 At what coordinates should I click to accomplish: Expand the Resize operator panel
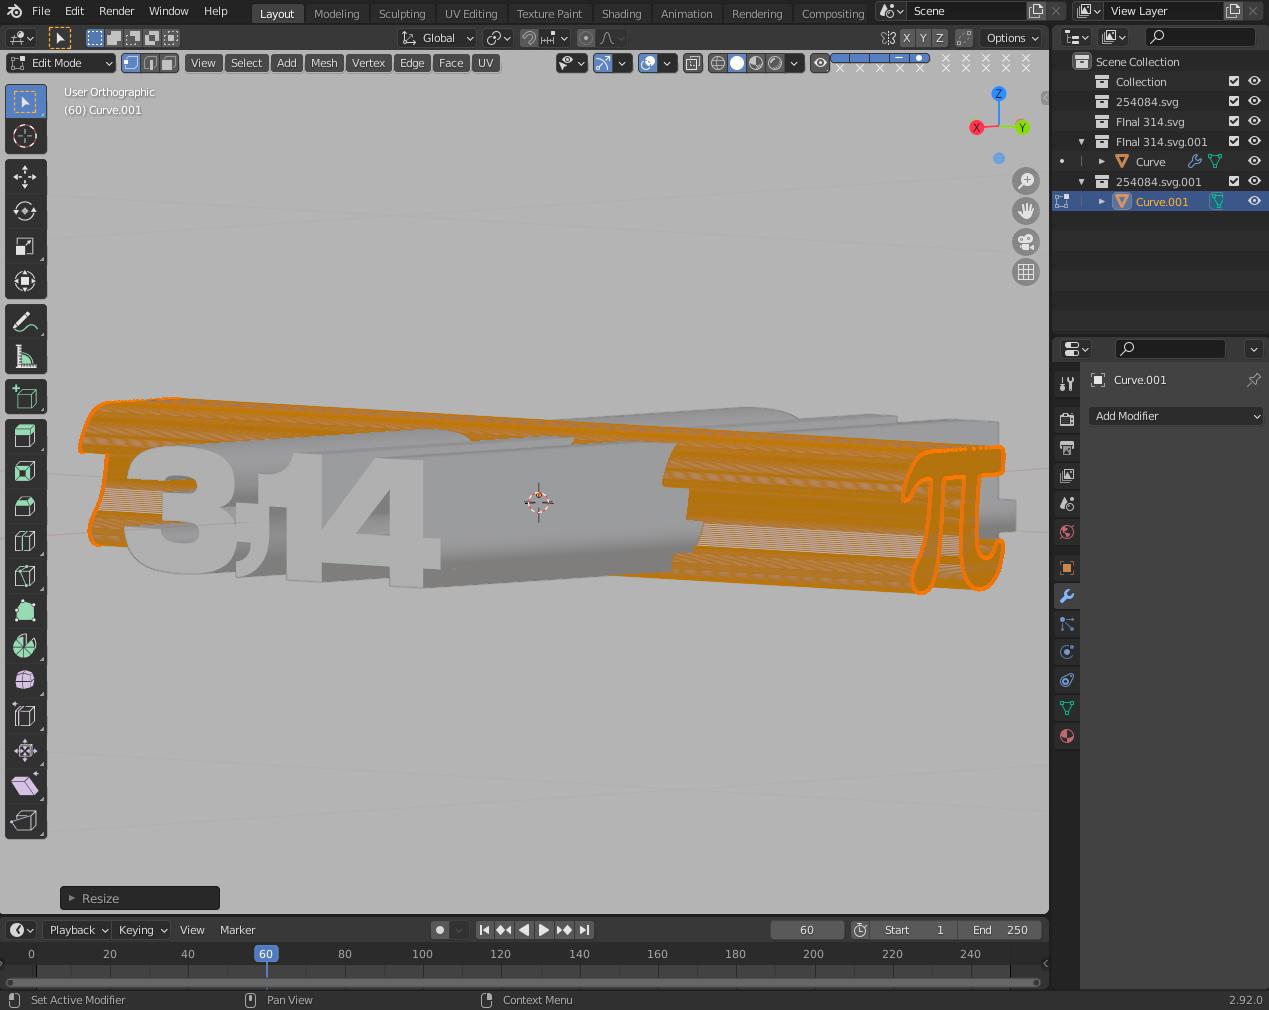140,898
